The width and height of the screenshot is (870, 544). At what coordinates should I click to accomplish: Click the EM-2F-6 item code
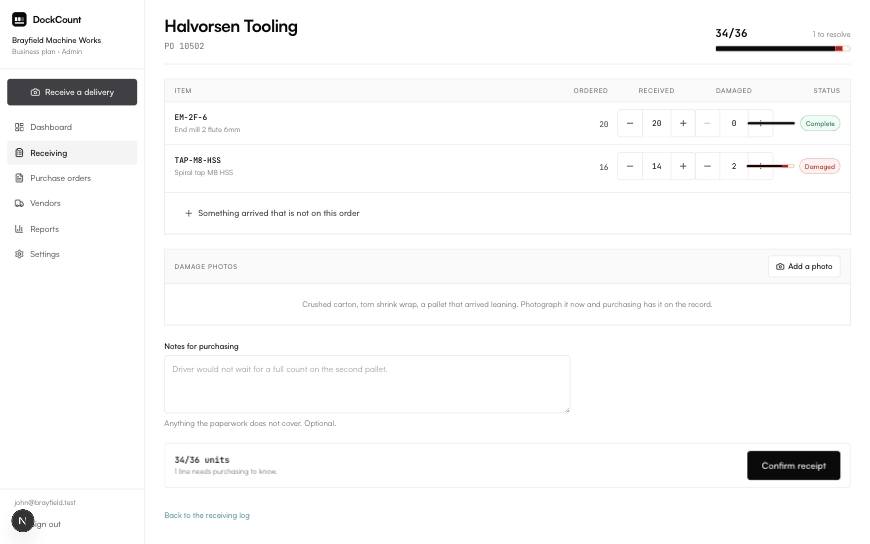pos(191,117)
